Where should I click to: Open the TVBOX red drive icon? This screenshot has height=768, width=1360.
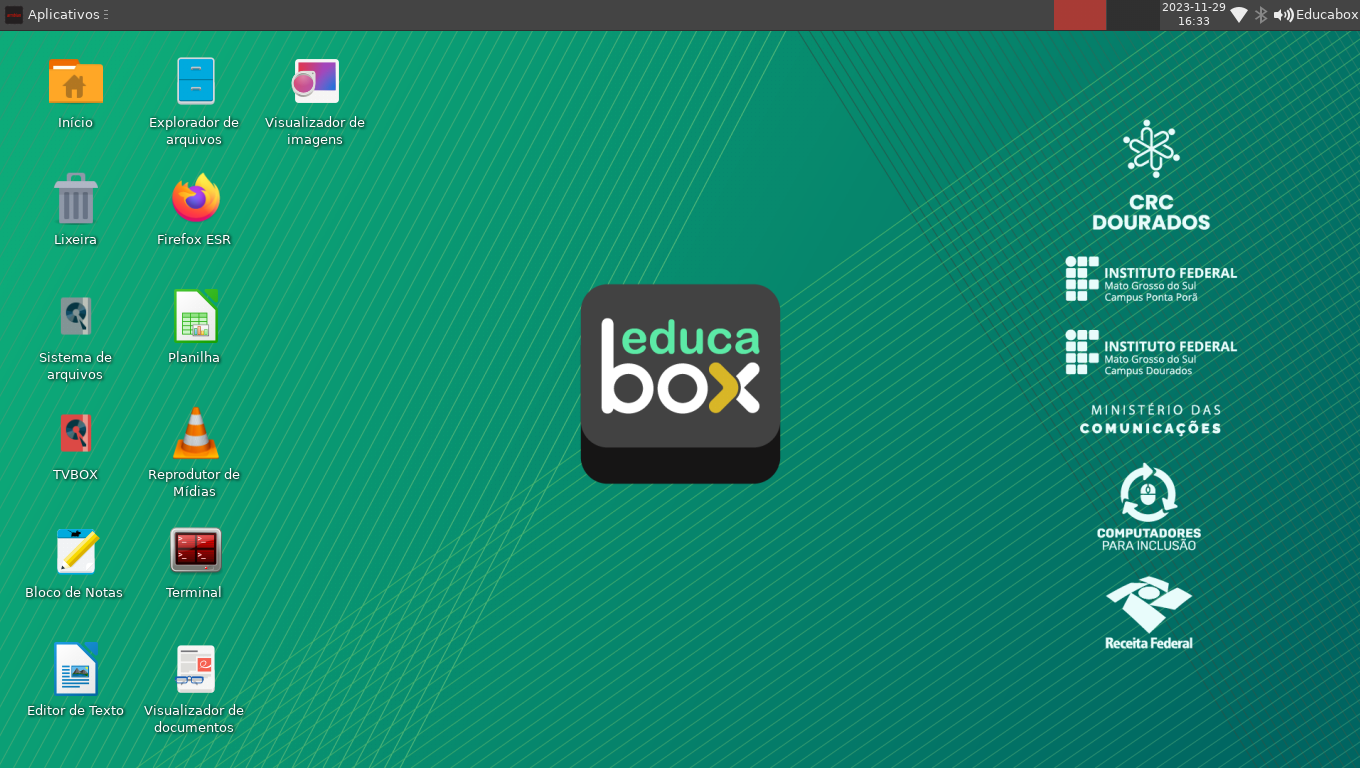coord(76,433)
